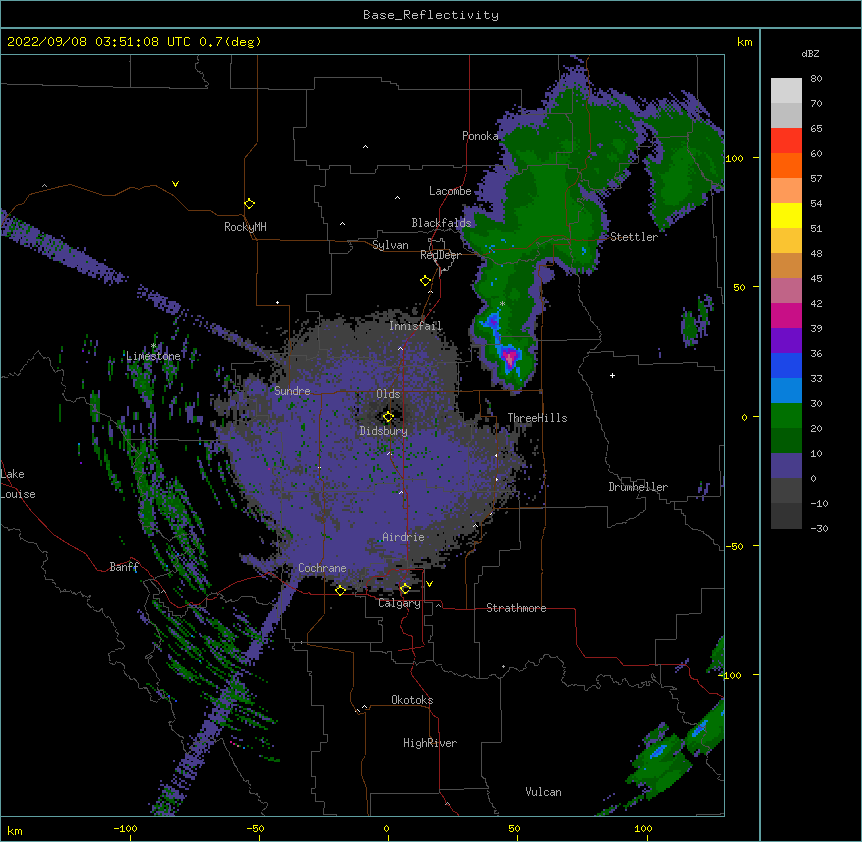The image size is (862, 842).
Task: Click the -100 tick label on right axis
Action: [731, 675]
